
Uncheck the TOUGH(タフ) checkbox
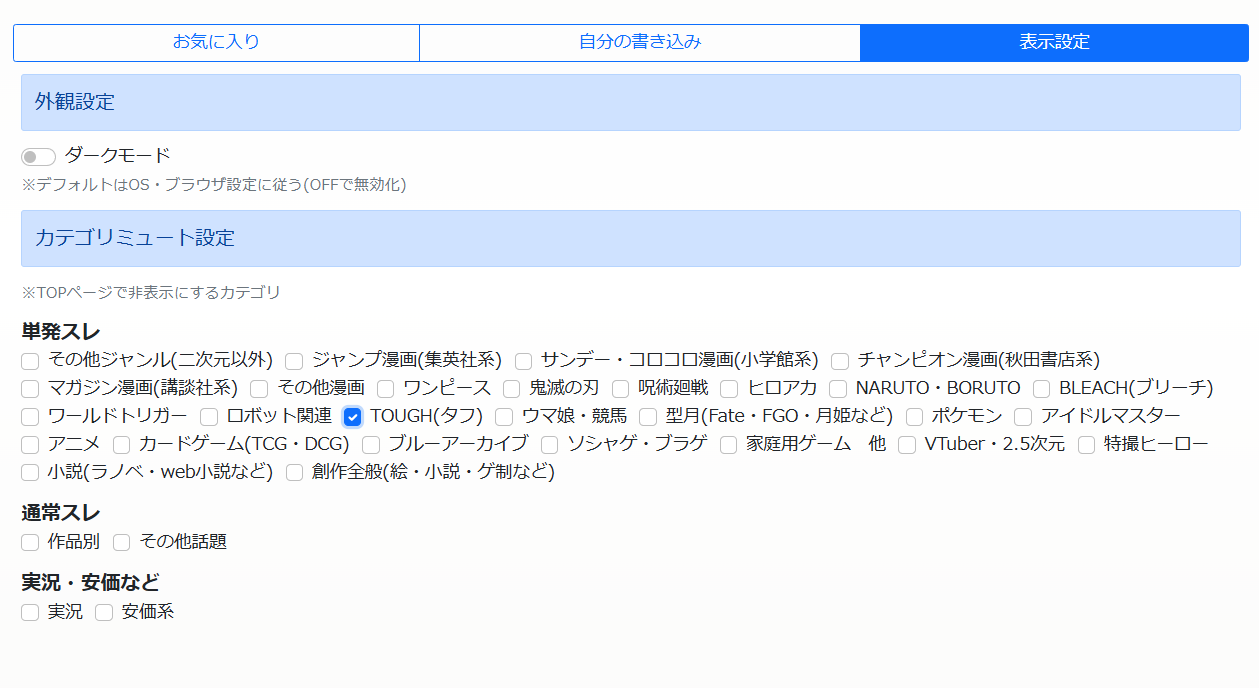352,417
